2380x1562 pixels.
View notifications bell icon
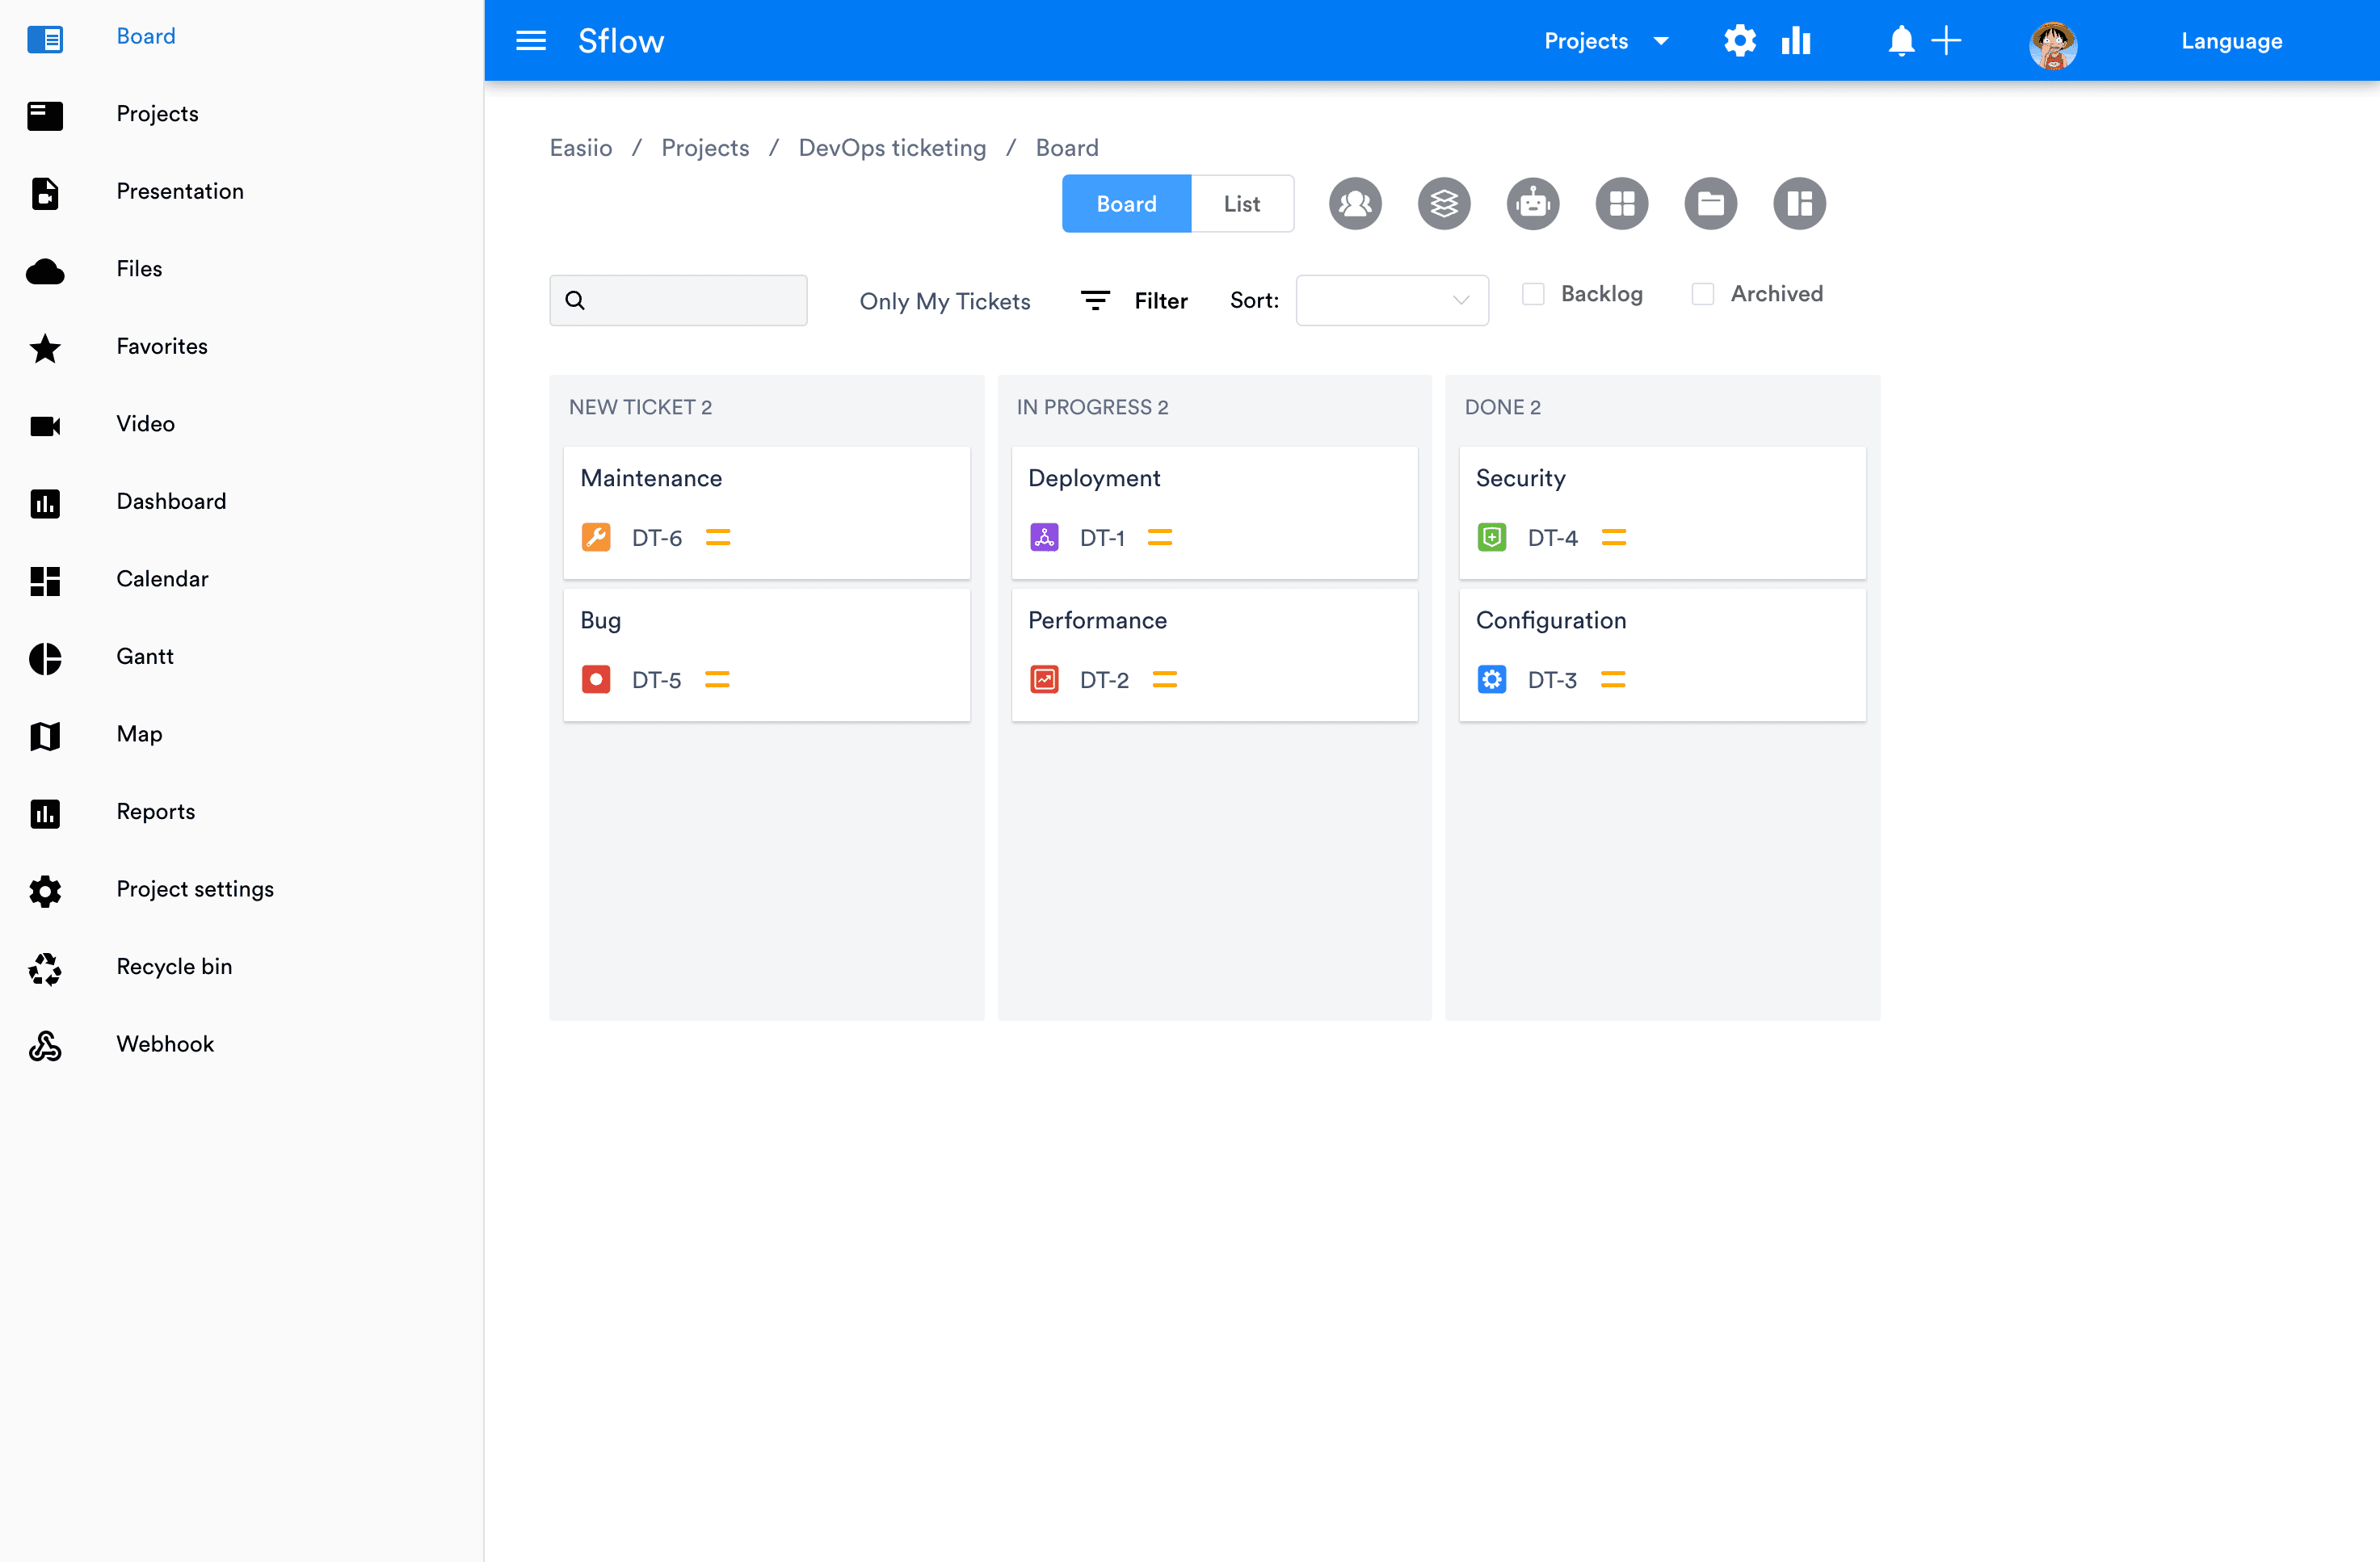click(x=1901, y=41)
